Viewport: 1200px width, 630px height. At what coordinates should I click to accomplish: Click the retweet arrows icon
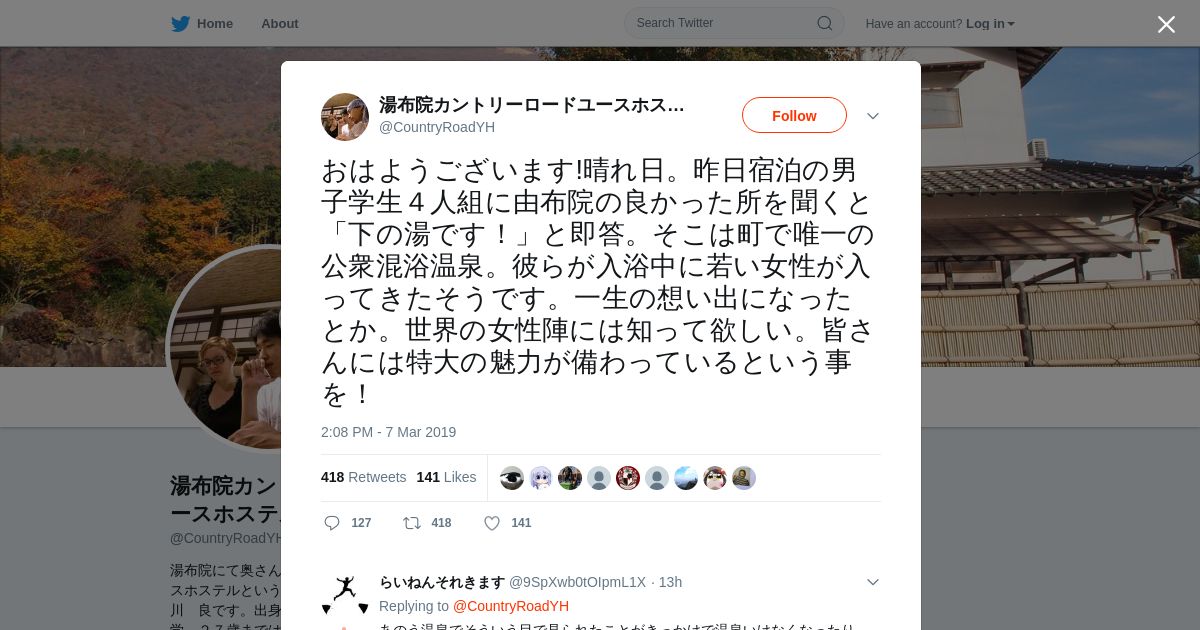coord(411,523)
